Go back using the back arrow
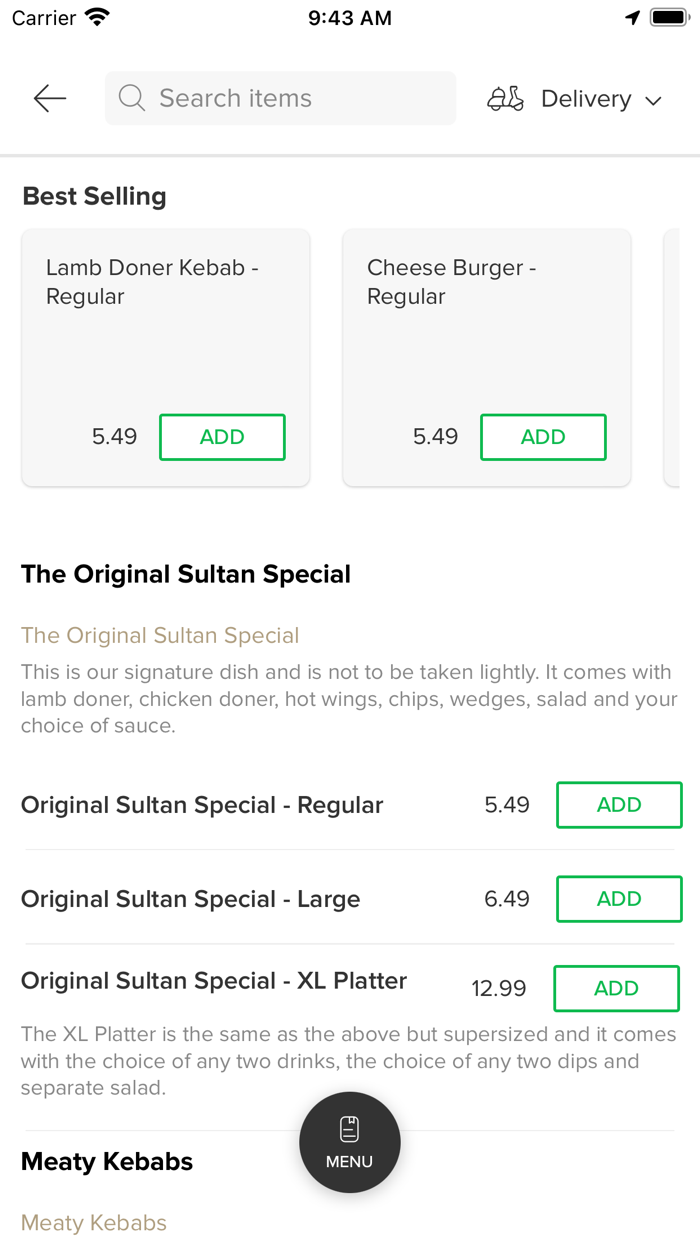This screenshot has width=700, height=1244. click(x=48, y=98)
